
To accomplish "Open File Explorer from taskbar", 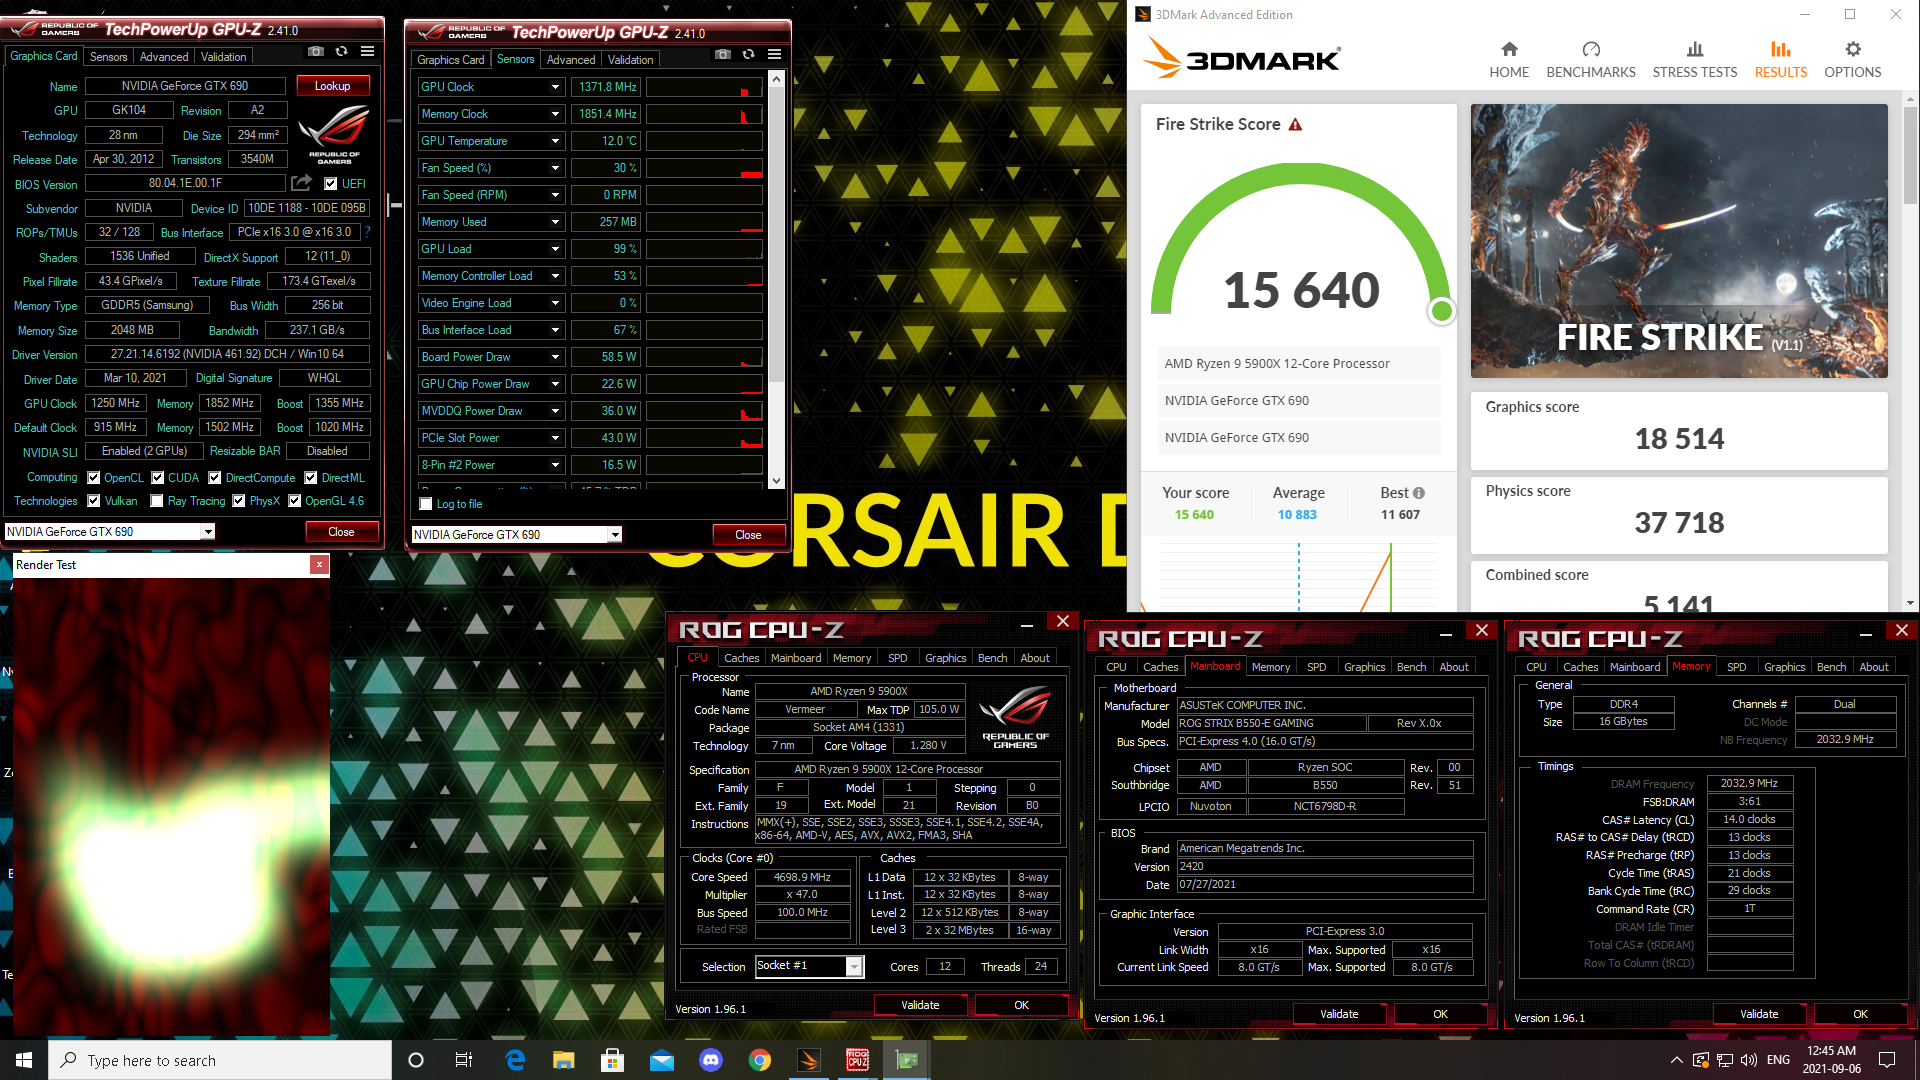I will pyautogui.click(x=564, y=1060).
